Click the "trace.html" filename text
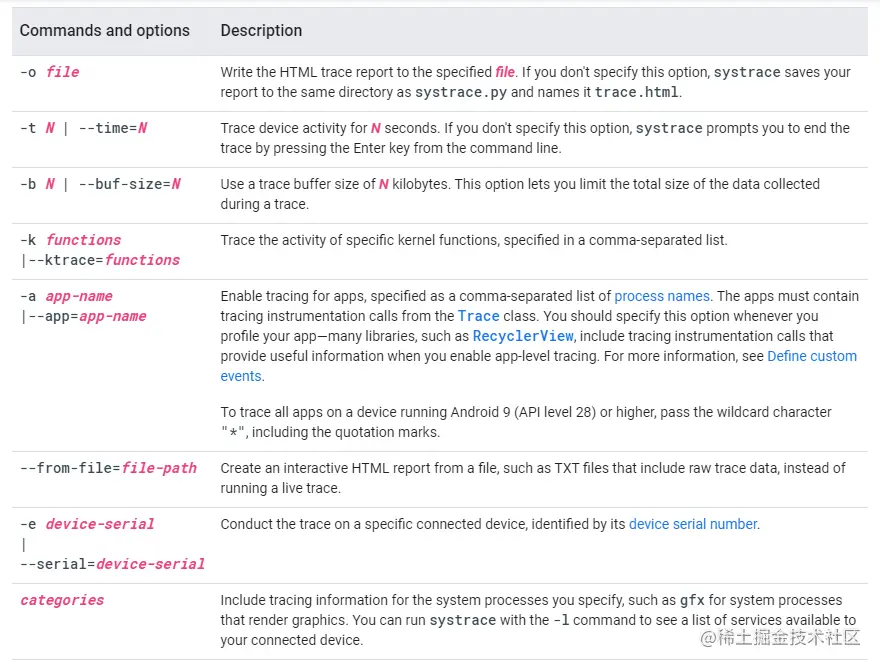Screen dimensions: 880x667 point(636,92)
